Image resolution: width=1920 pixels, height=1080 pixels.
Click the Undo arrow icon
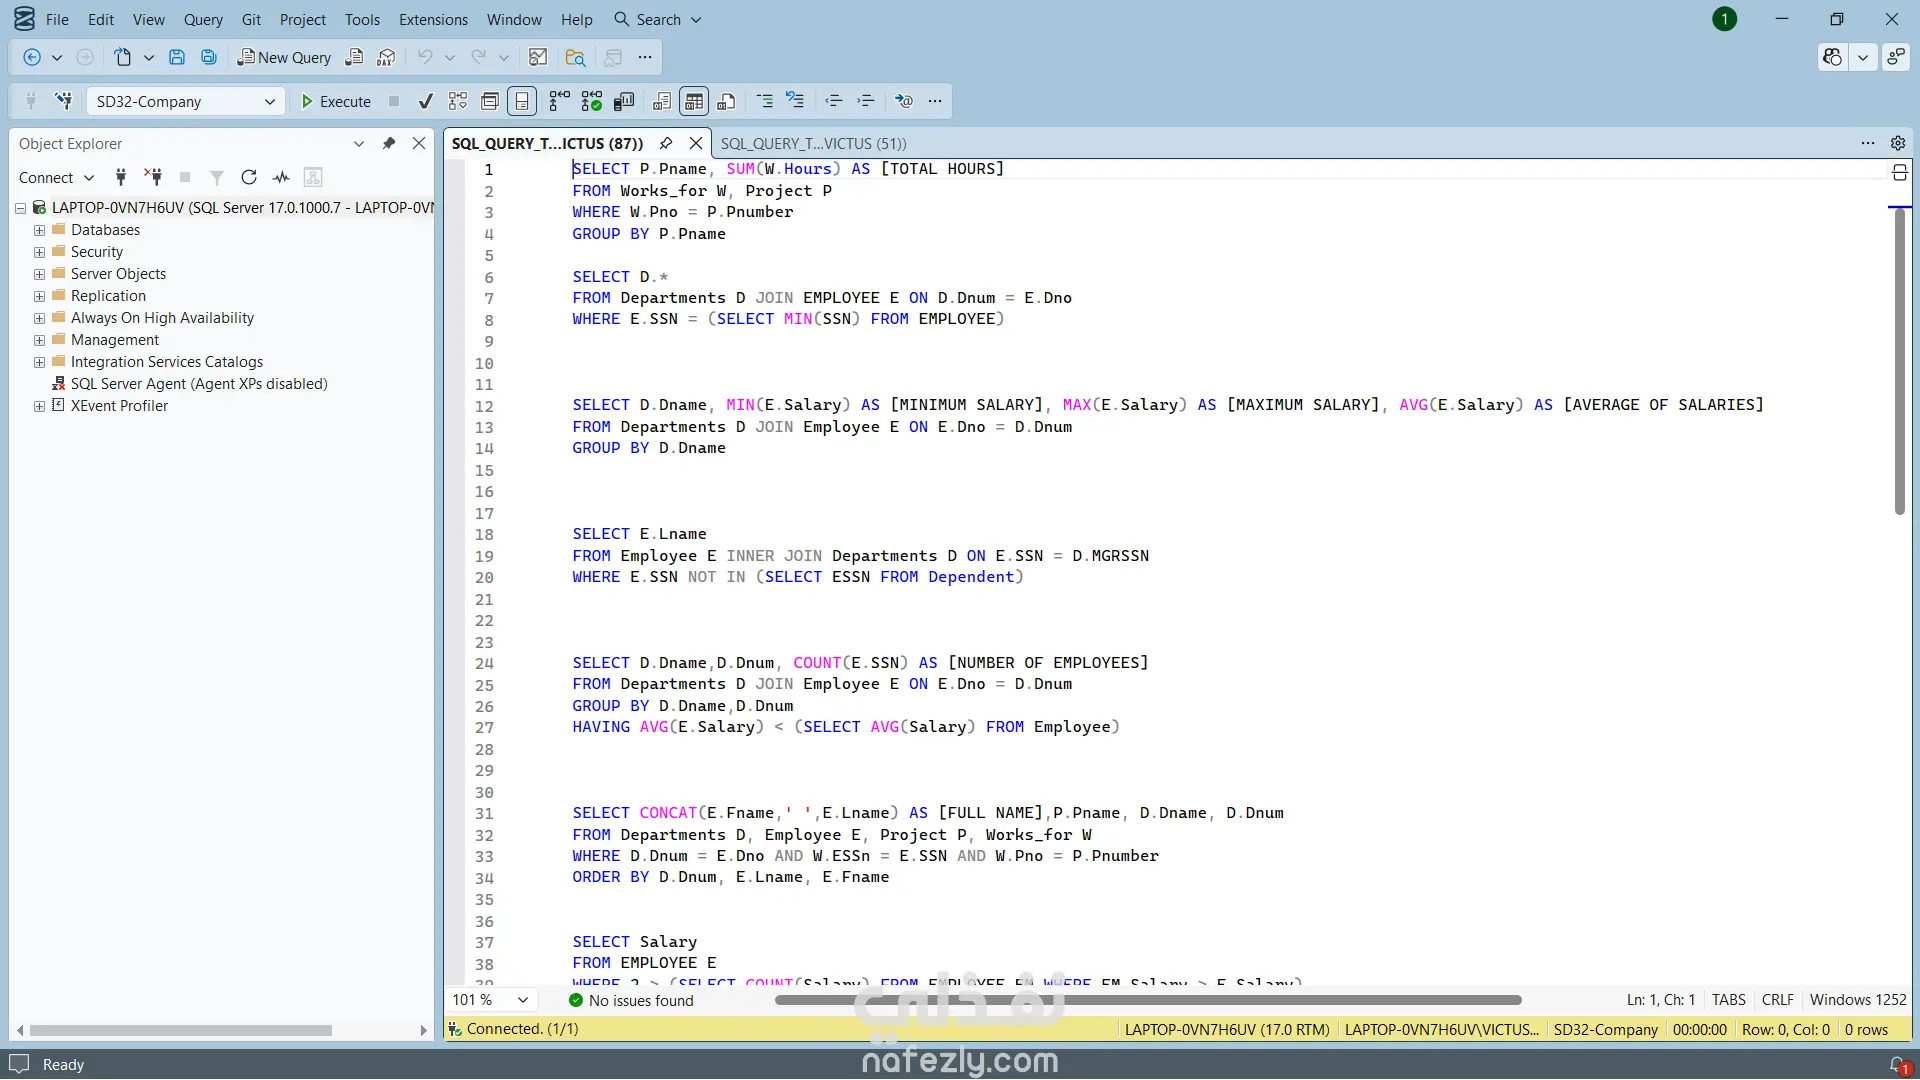pos(425,58)
